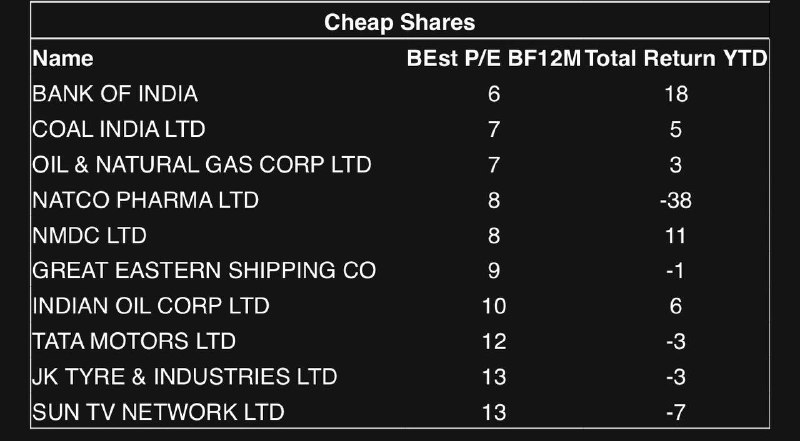The image size is (800, 441).
Task: Select the BANK OF INDIA row name
Action: (x=115, y=94)
